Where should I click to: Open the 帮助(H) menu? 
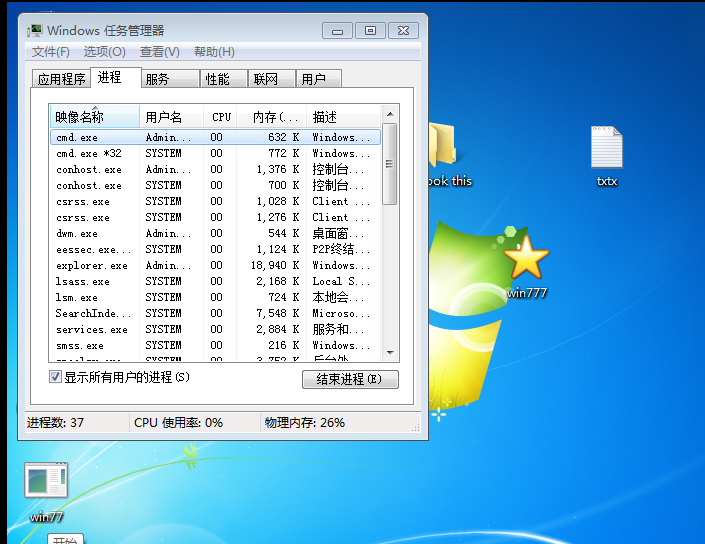214,52
